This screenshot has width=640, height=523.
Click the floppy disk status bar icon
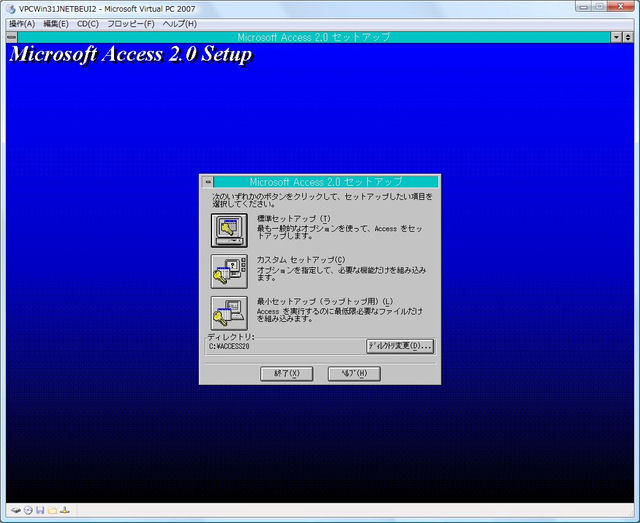click(40, 510)
